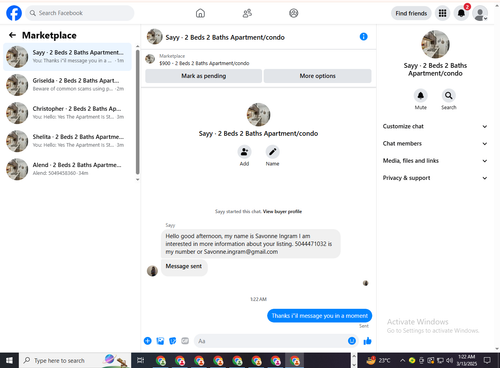Image resolution: width=500 pixels, height=368 pixels.
Task: Click the centered Sayy listing avatar
Action: (258, 114)
